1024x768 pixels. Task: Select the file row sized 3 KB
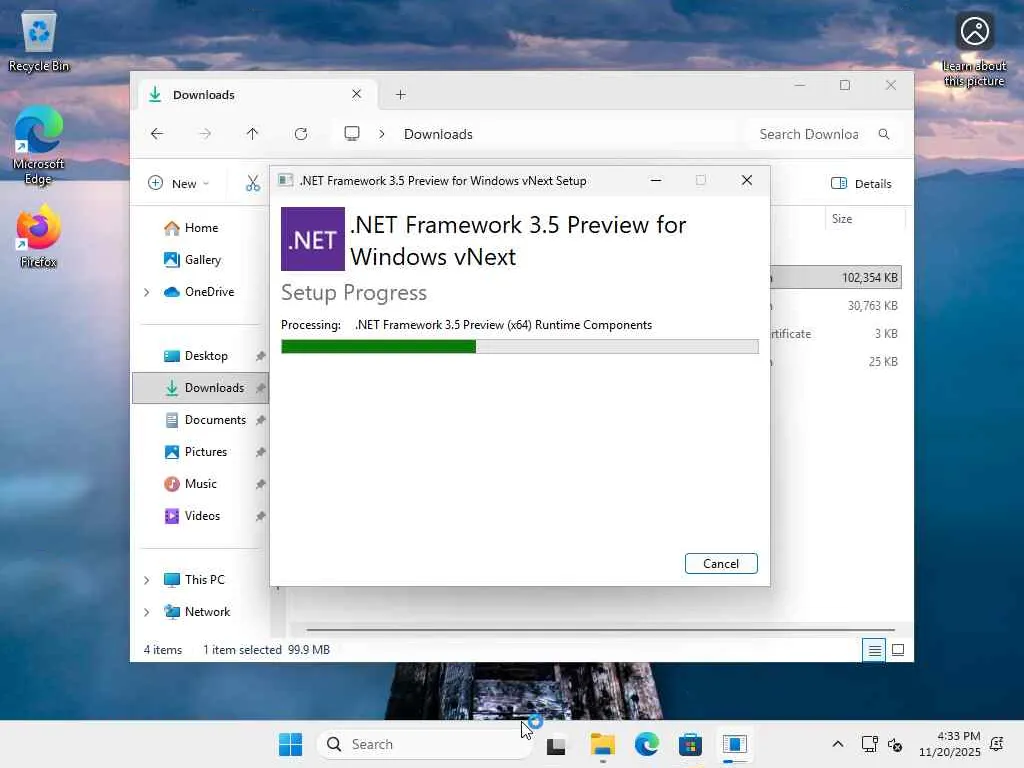click(836, 334)
